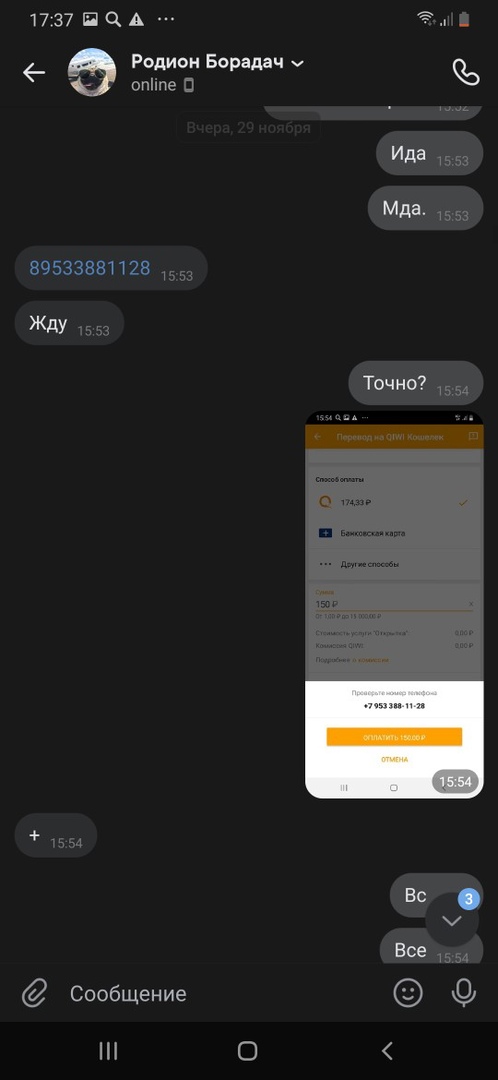Jump to latest messages with down chevron
The height and width of the screenshot is (1080, 498).
pyautogui.click(x=452, y=921)
